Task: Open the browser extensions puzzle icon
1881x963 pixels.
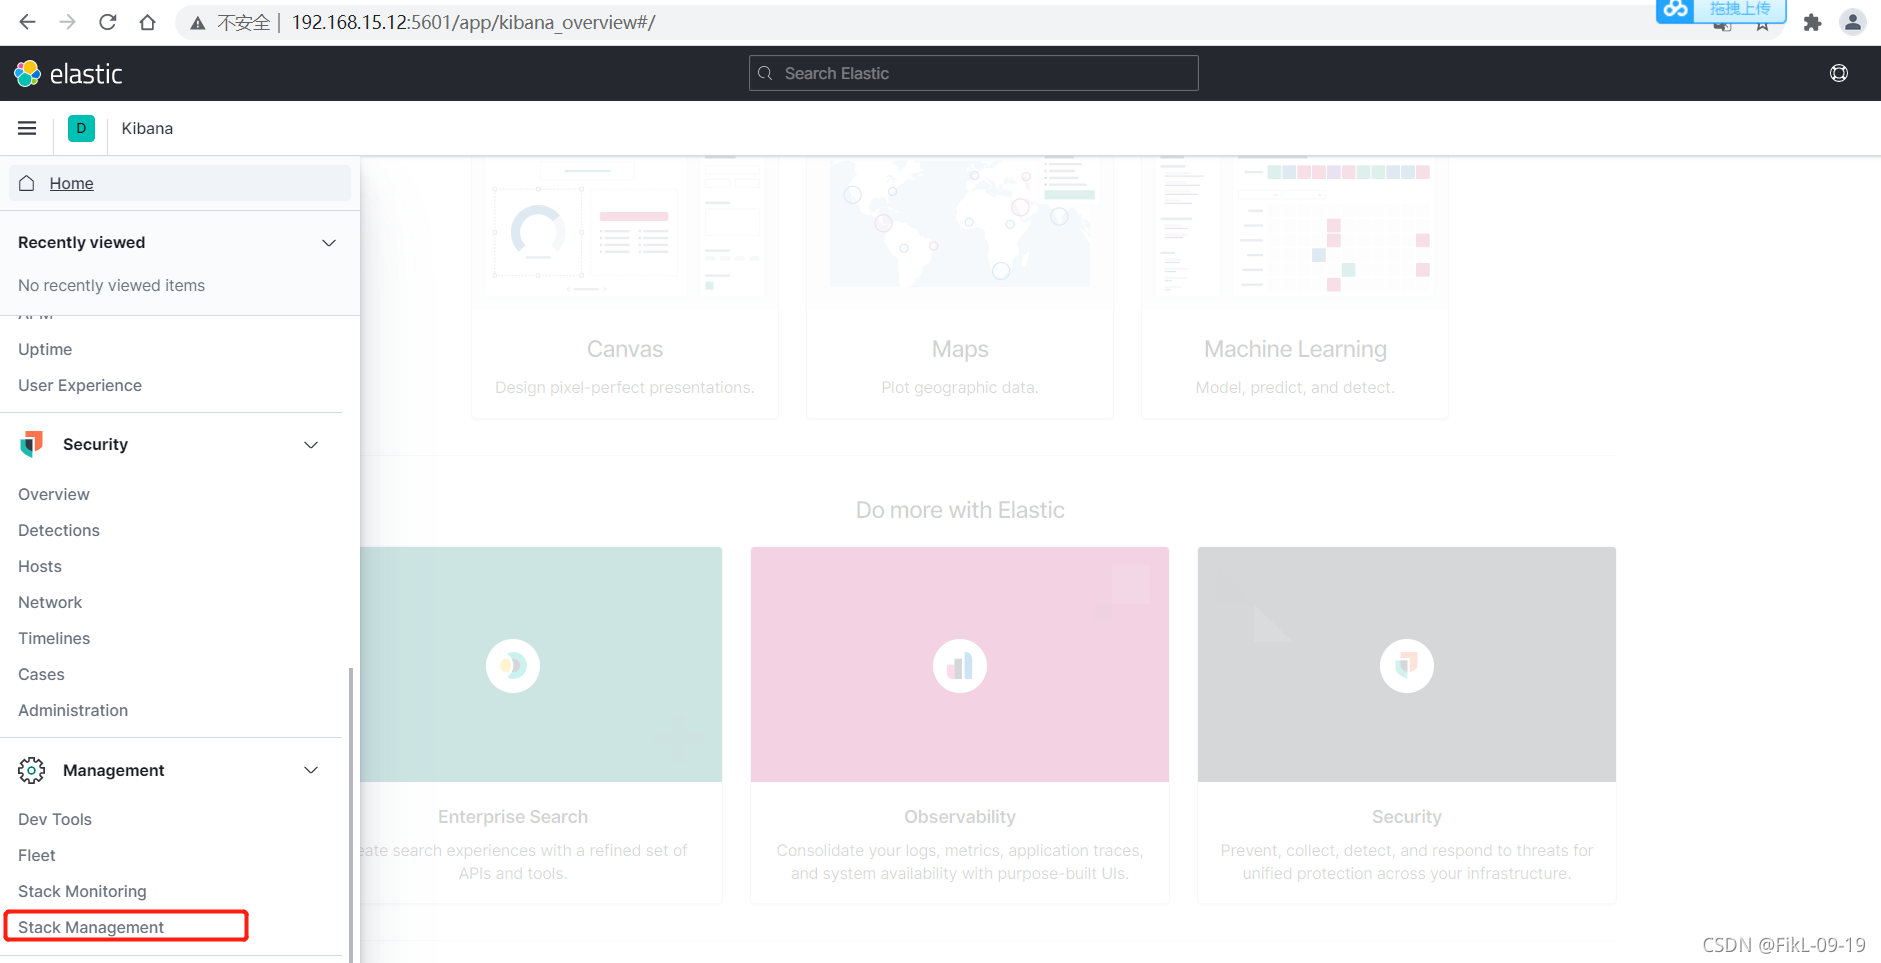Action: pos(1812,22)
